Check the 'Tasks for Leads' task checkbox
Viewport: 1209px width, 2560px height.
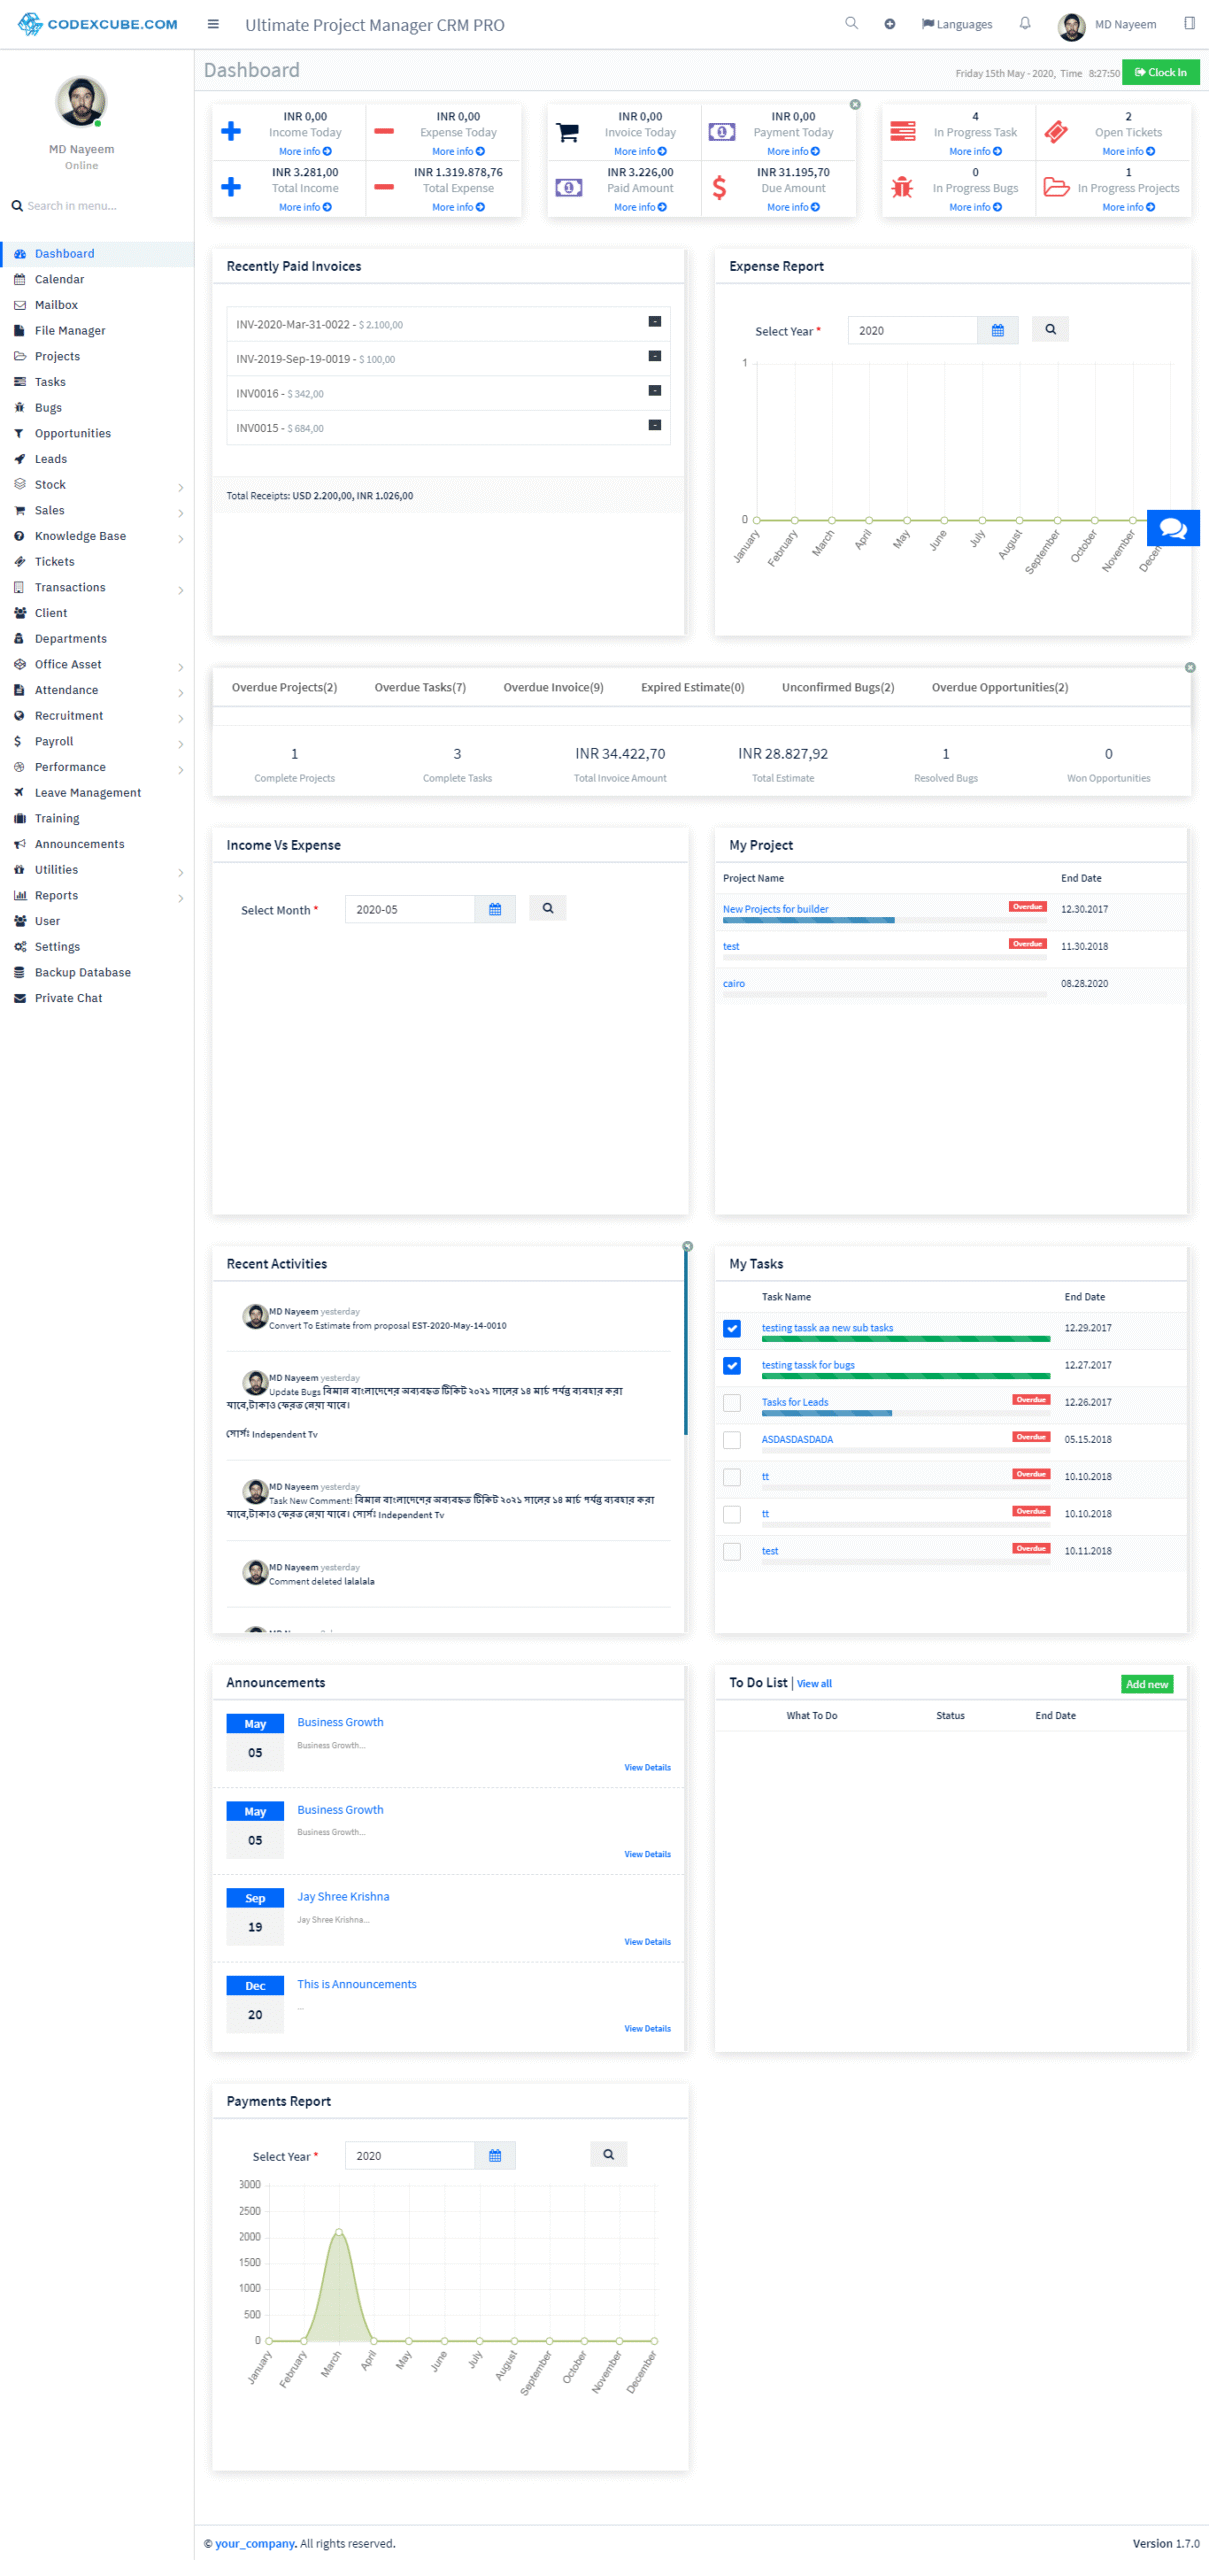pyautogui.click(x=732, y=1402)
